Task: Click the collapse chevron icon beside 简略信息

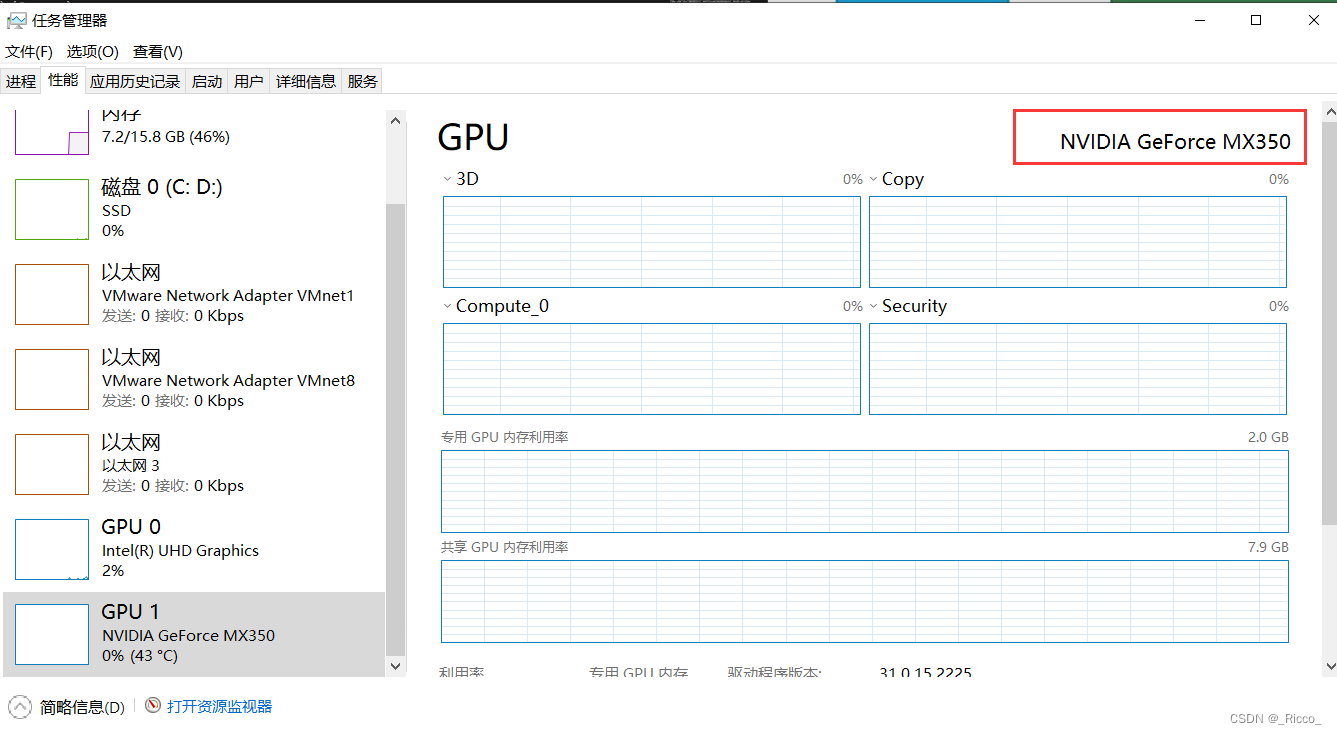Action: (x=20, y=707)
